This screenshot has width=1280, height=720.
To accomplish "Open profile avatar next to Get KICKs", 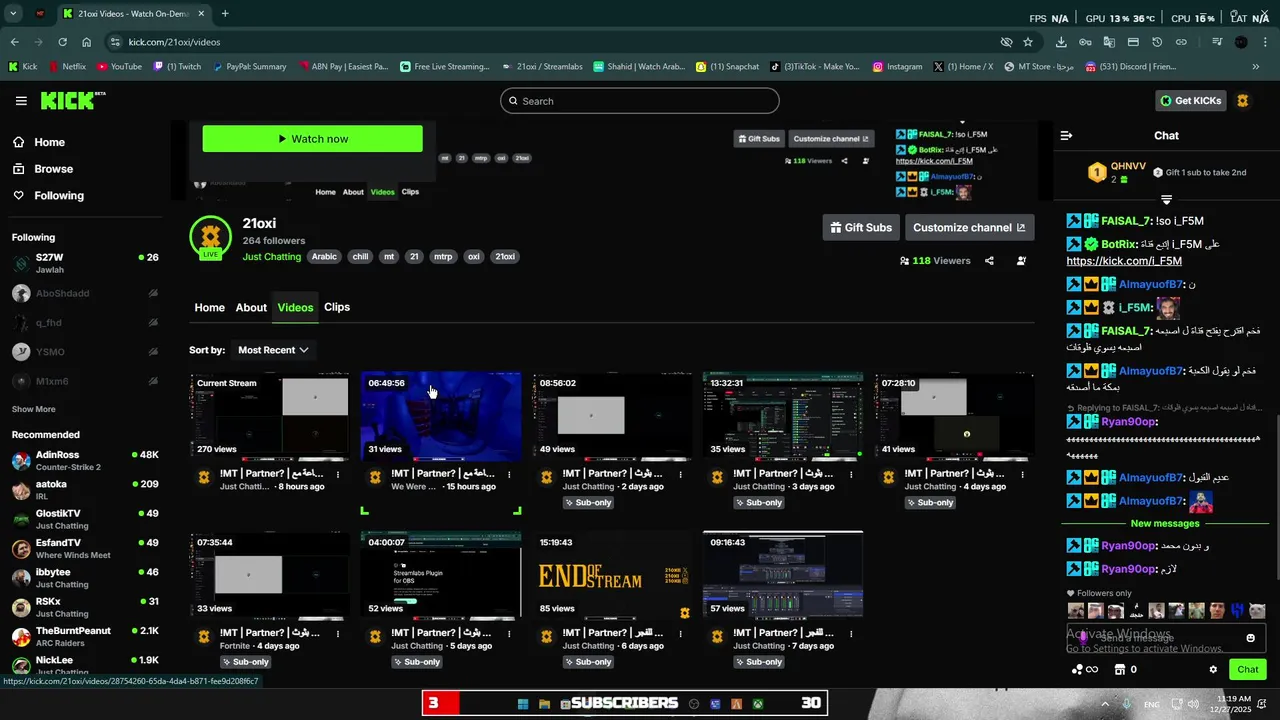I will click(x=1242, y=101).
